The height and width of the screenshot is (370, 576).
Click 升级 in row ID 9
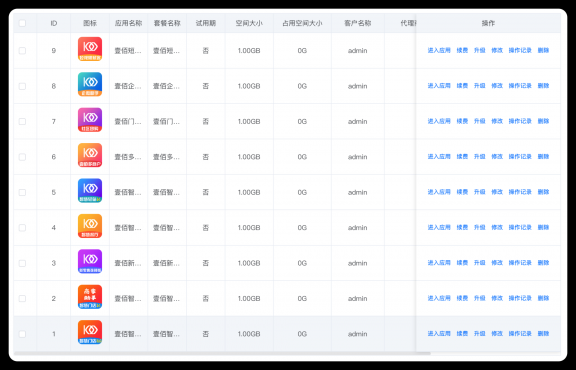point(480,50)
